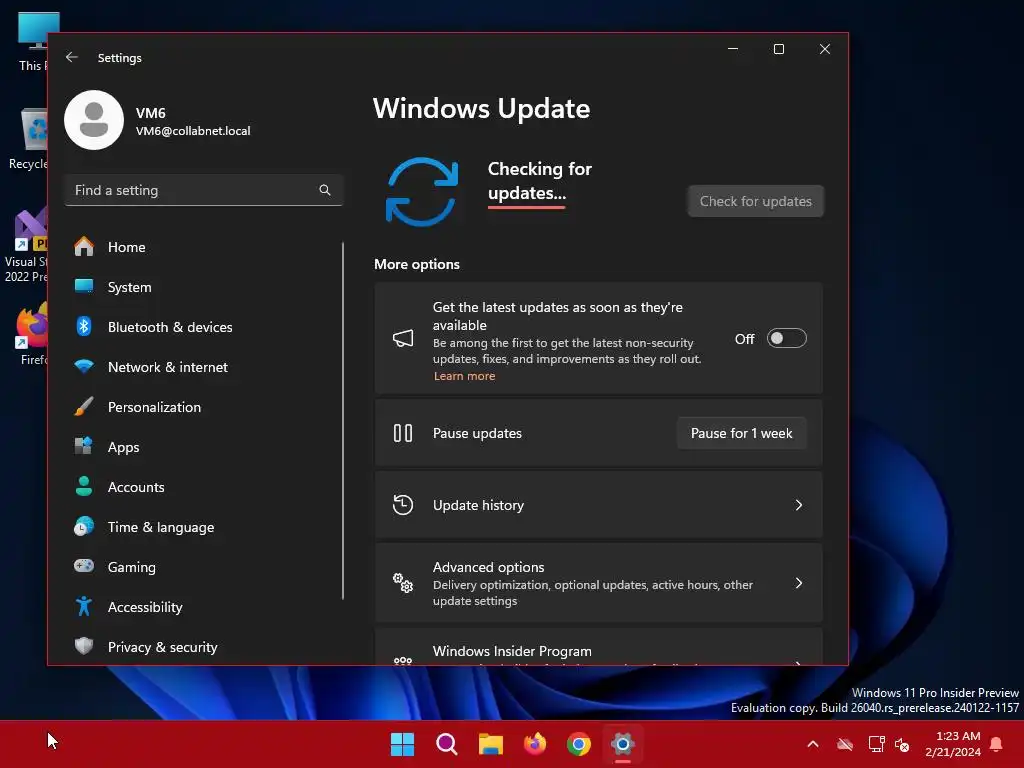The image size is (1024, 768).
Task: Open File Explorer from taskbar
Action: point(490,744)
